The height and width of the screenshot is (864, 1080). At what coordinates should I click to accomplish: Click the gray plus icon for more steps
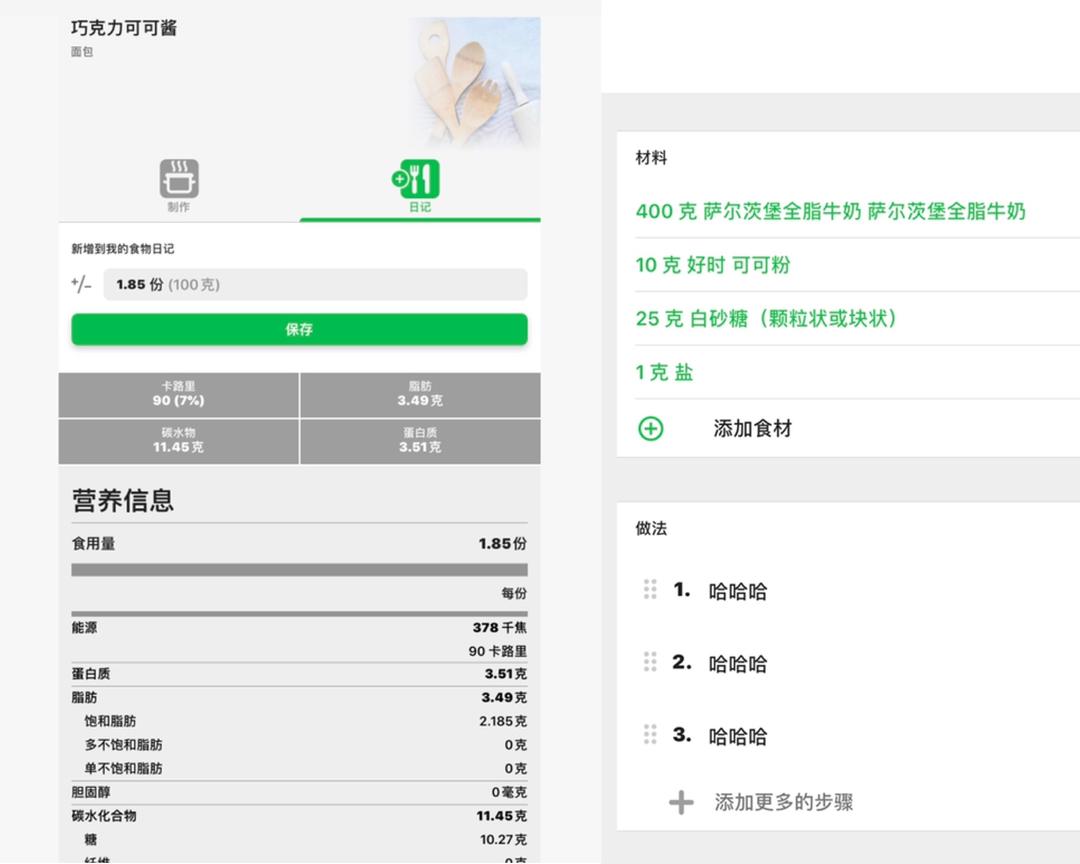point(681,802)
